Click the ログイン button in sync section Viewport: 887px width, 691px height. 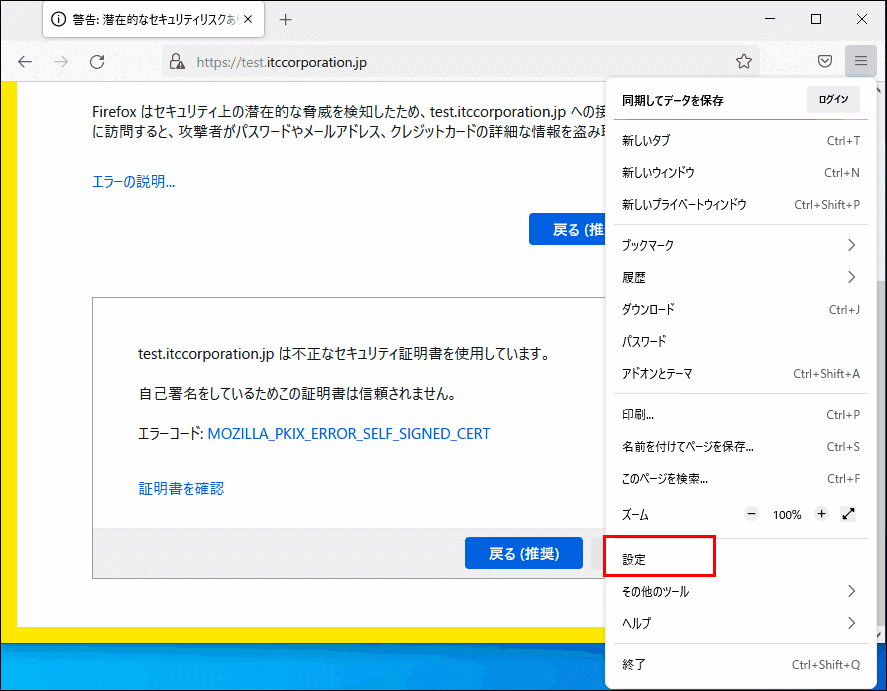tap(833, 100)
